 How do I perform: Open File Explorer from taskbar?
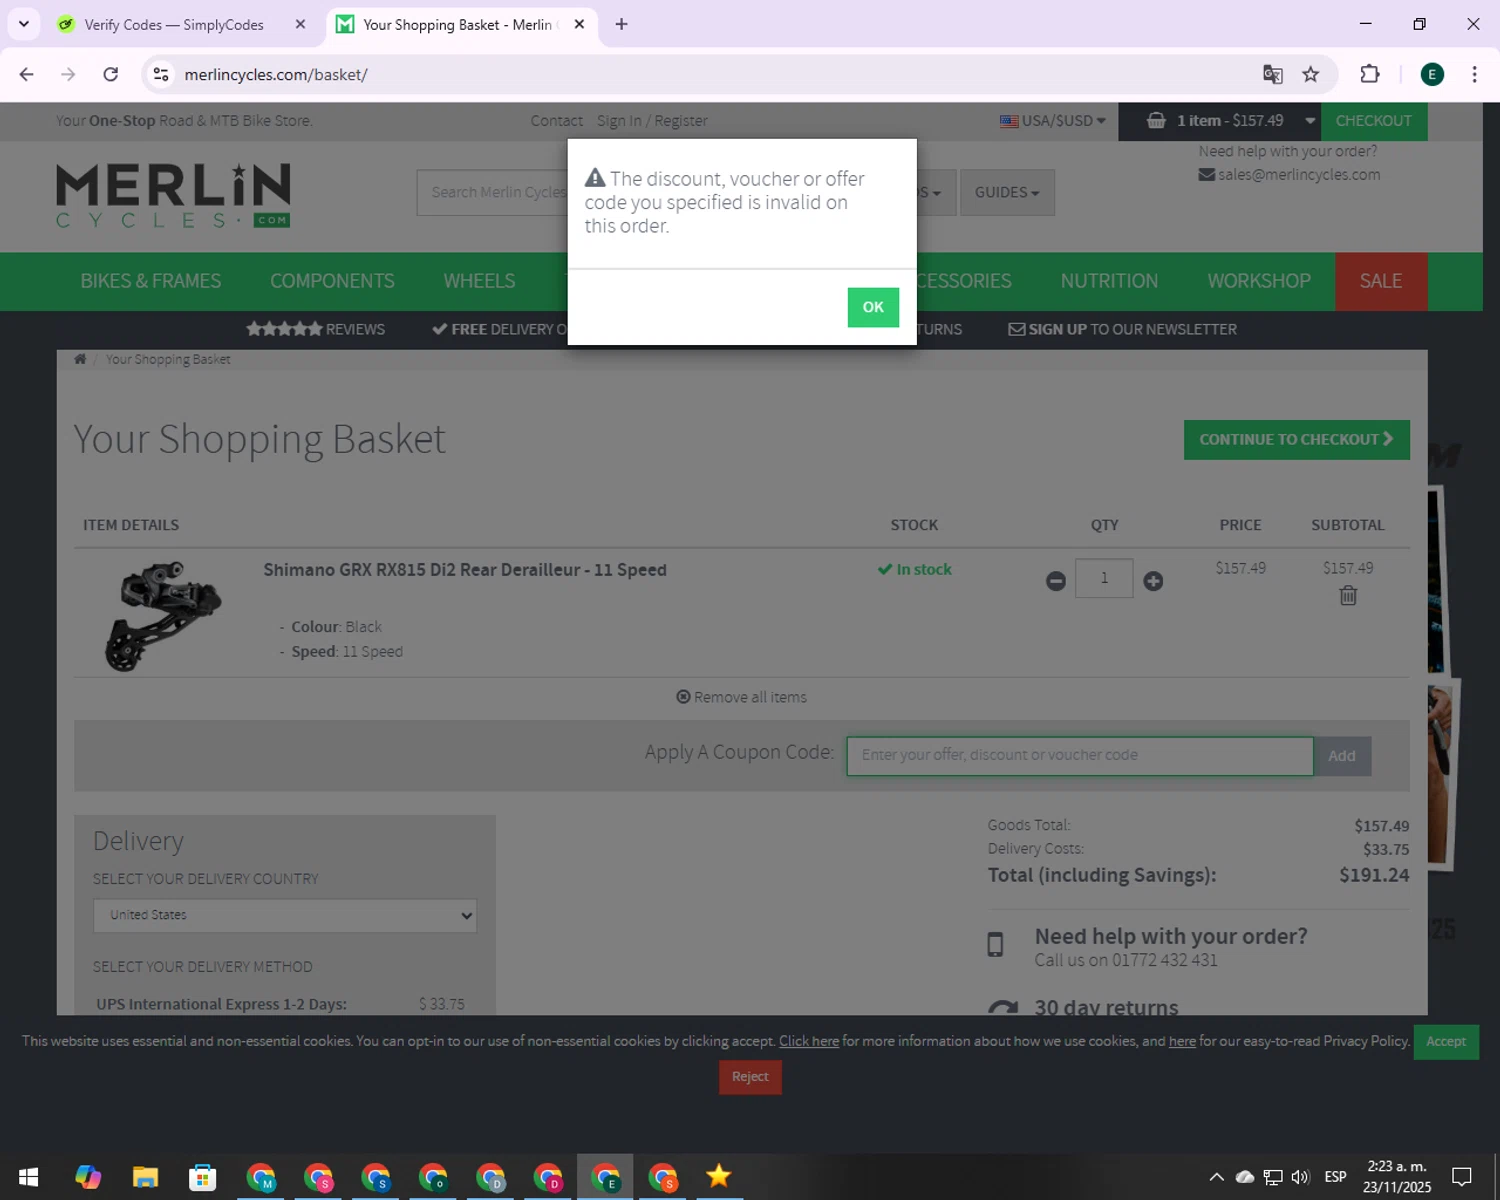click(x=145, y=1177)
